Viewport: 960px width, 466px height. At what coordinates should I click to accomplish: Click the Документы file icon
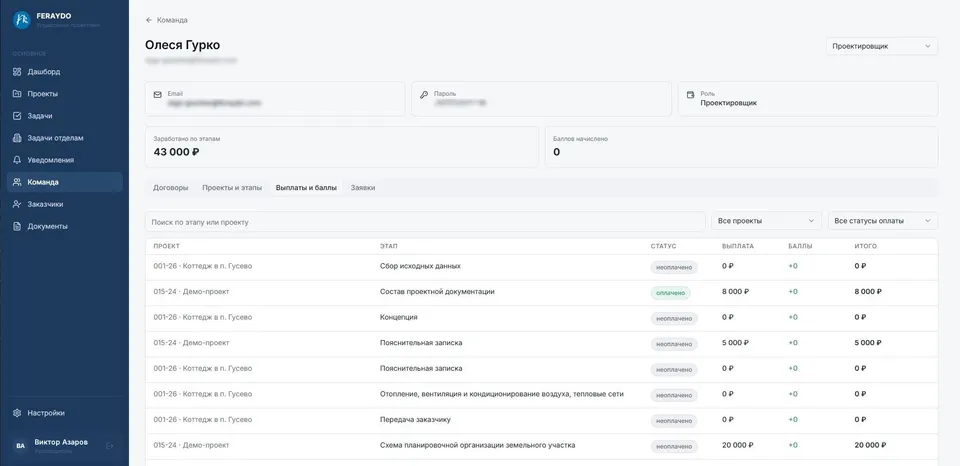[x=17, y=226]
